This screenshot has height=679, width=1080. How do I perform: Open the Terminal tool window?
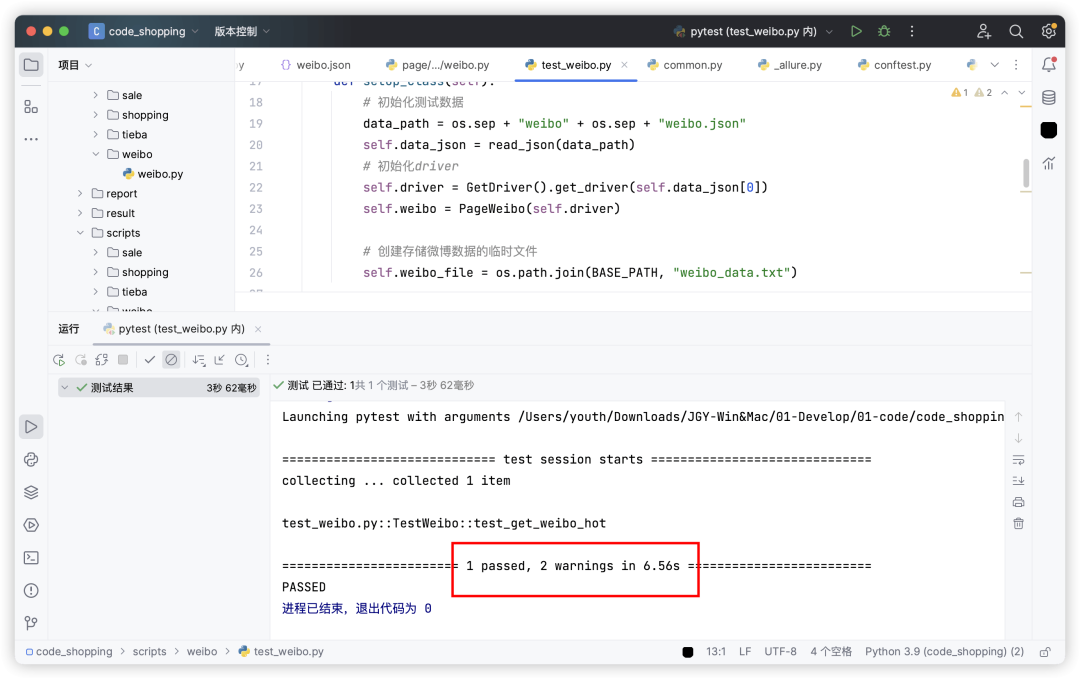click(x=31, y=558)
